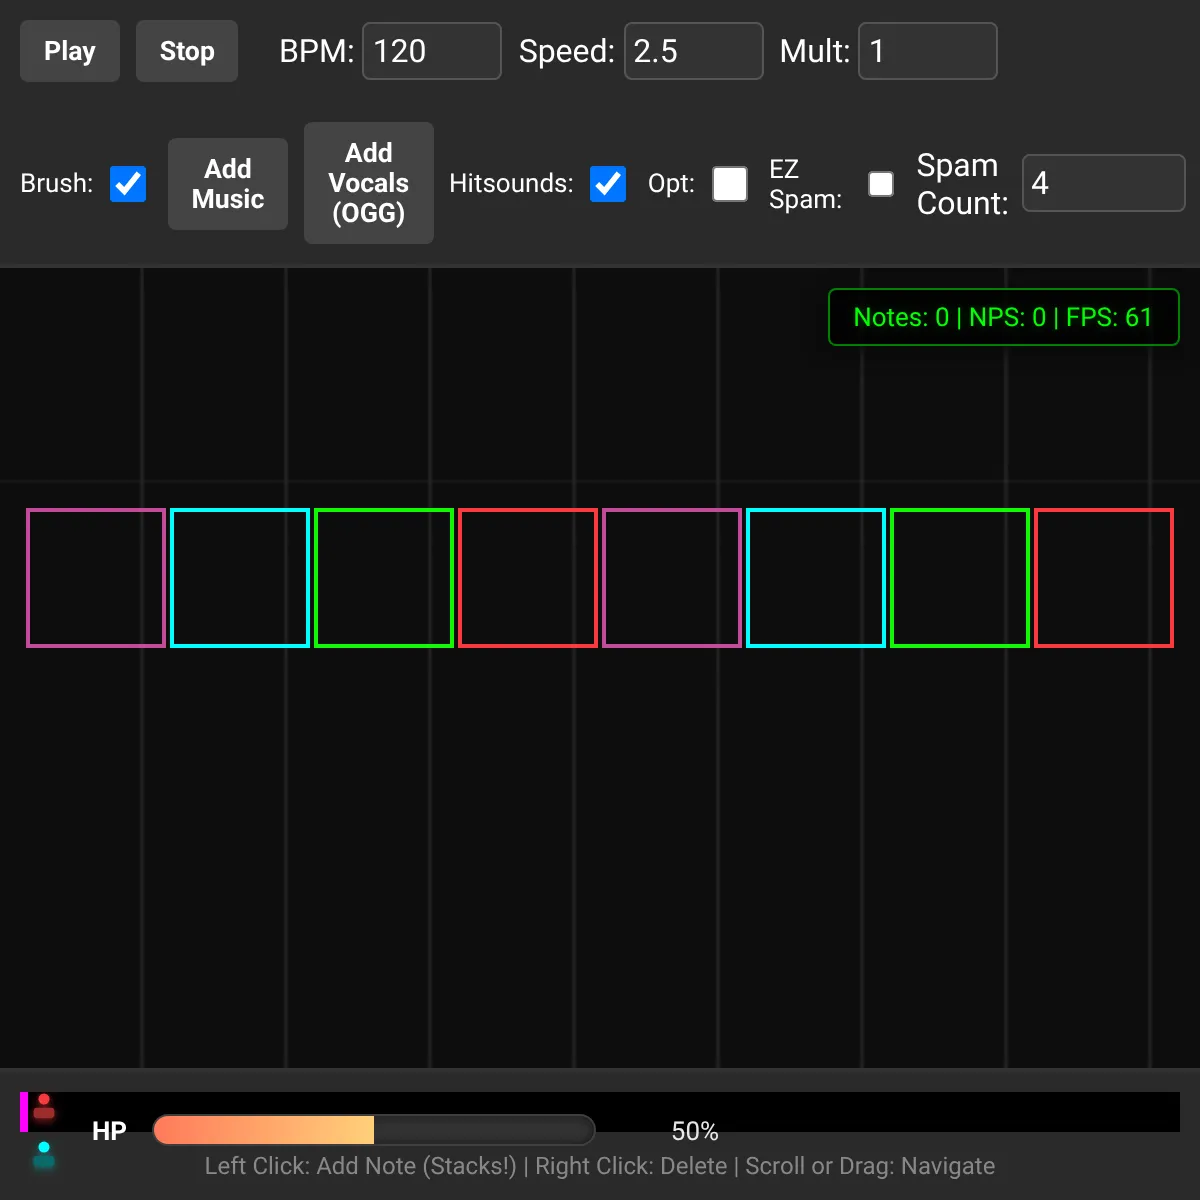
Task: Tick the EZ Spam checkbox
Action: (x=881, y=184)
